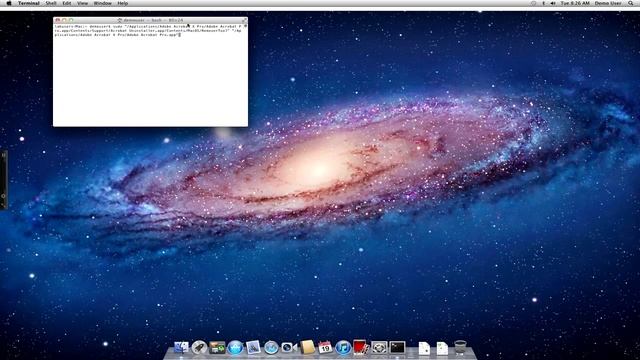This screenshot has height=360, width=640.
Task: Launch Safari compass icon in Dock
Action: [x=271, y=347]
